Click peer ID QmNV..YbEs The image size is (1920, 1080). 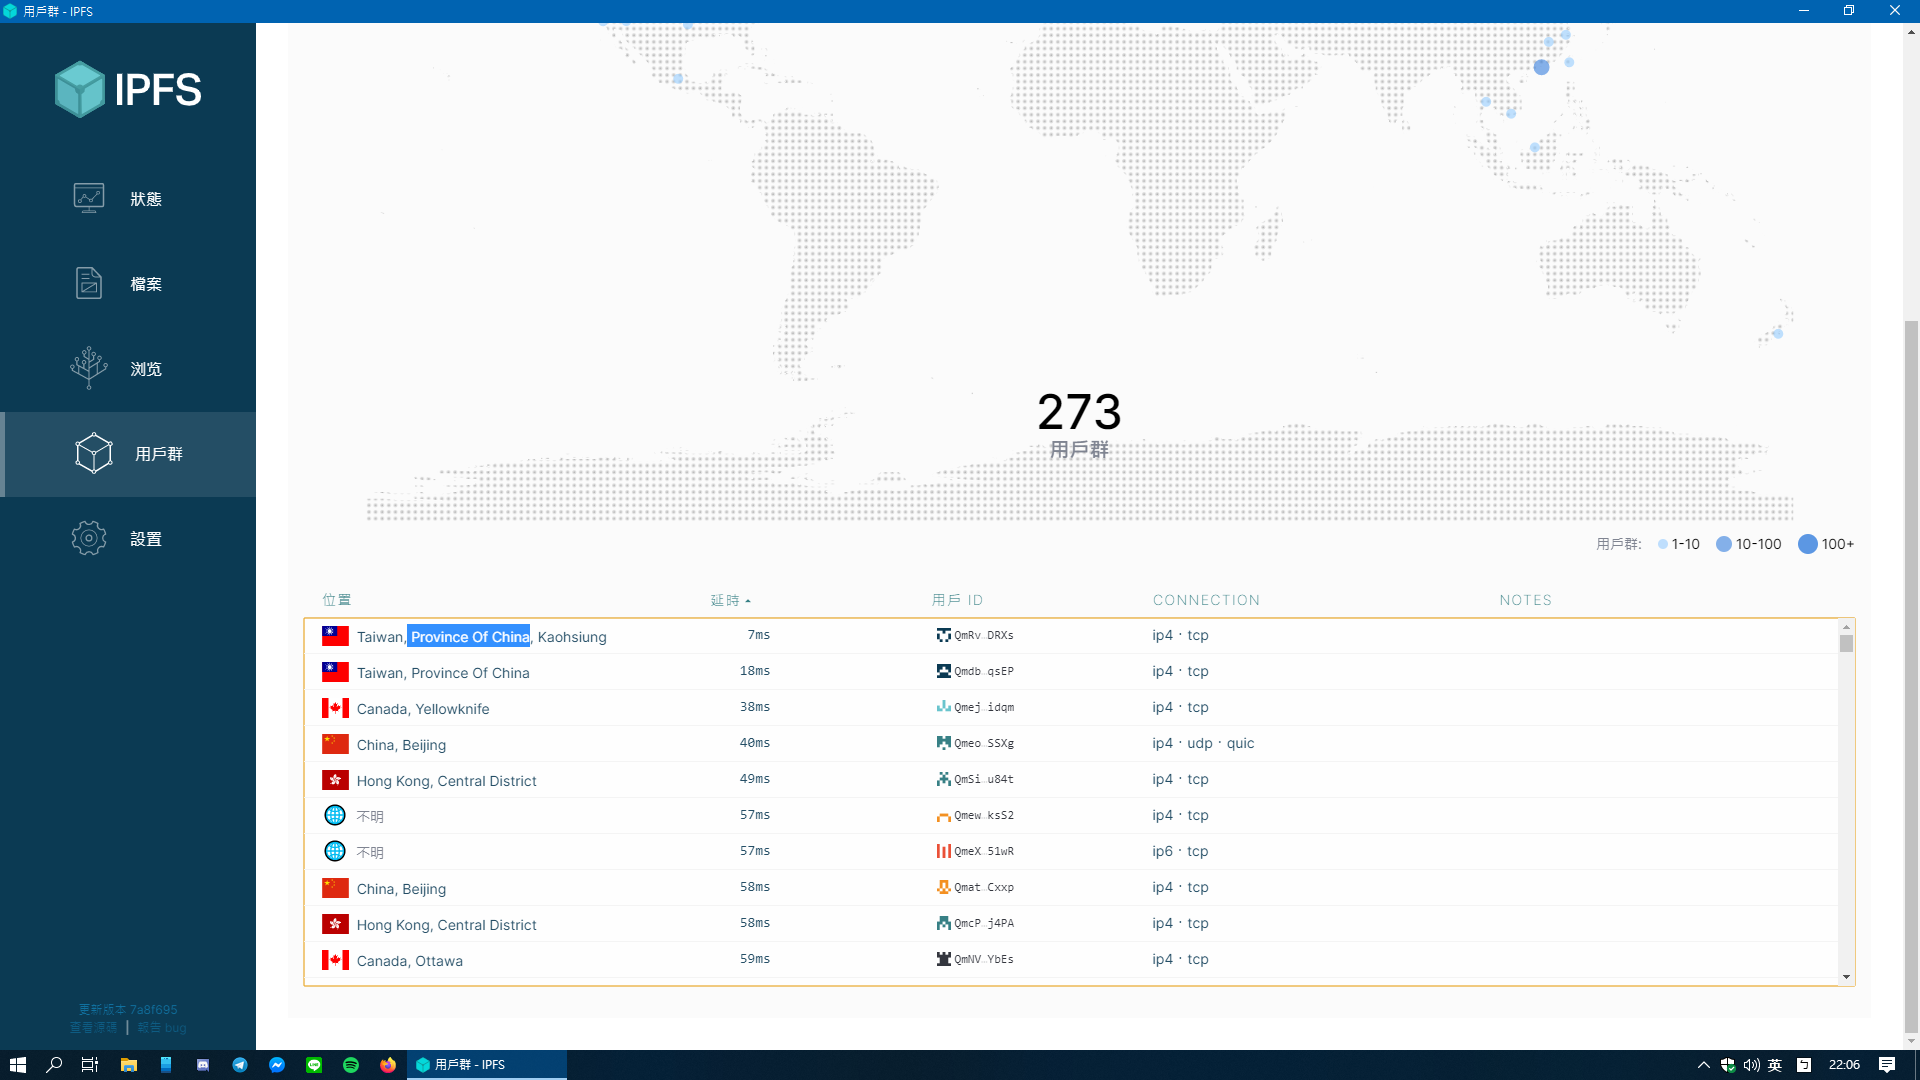984,959
